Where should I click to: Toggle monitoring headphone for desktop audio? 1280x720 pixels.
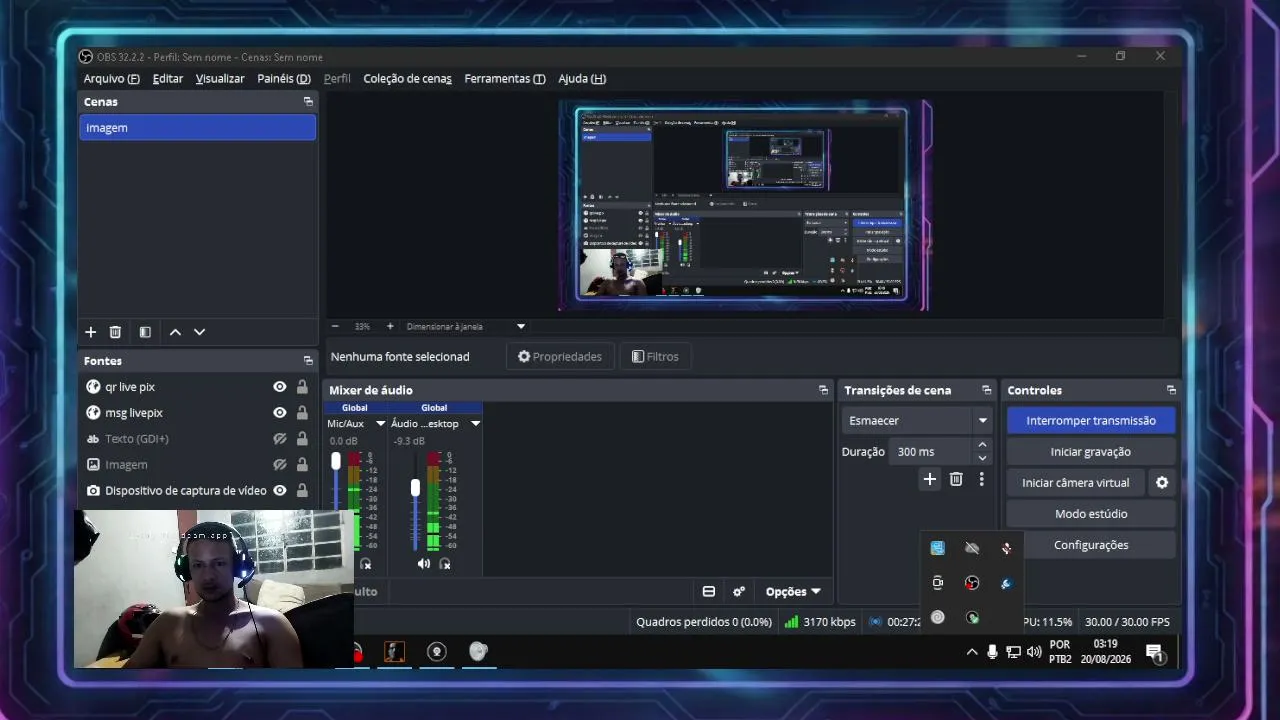[x=445, y=564]
